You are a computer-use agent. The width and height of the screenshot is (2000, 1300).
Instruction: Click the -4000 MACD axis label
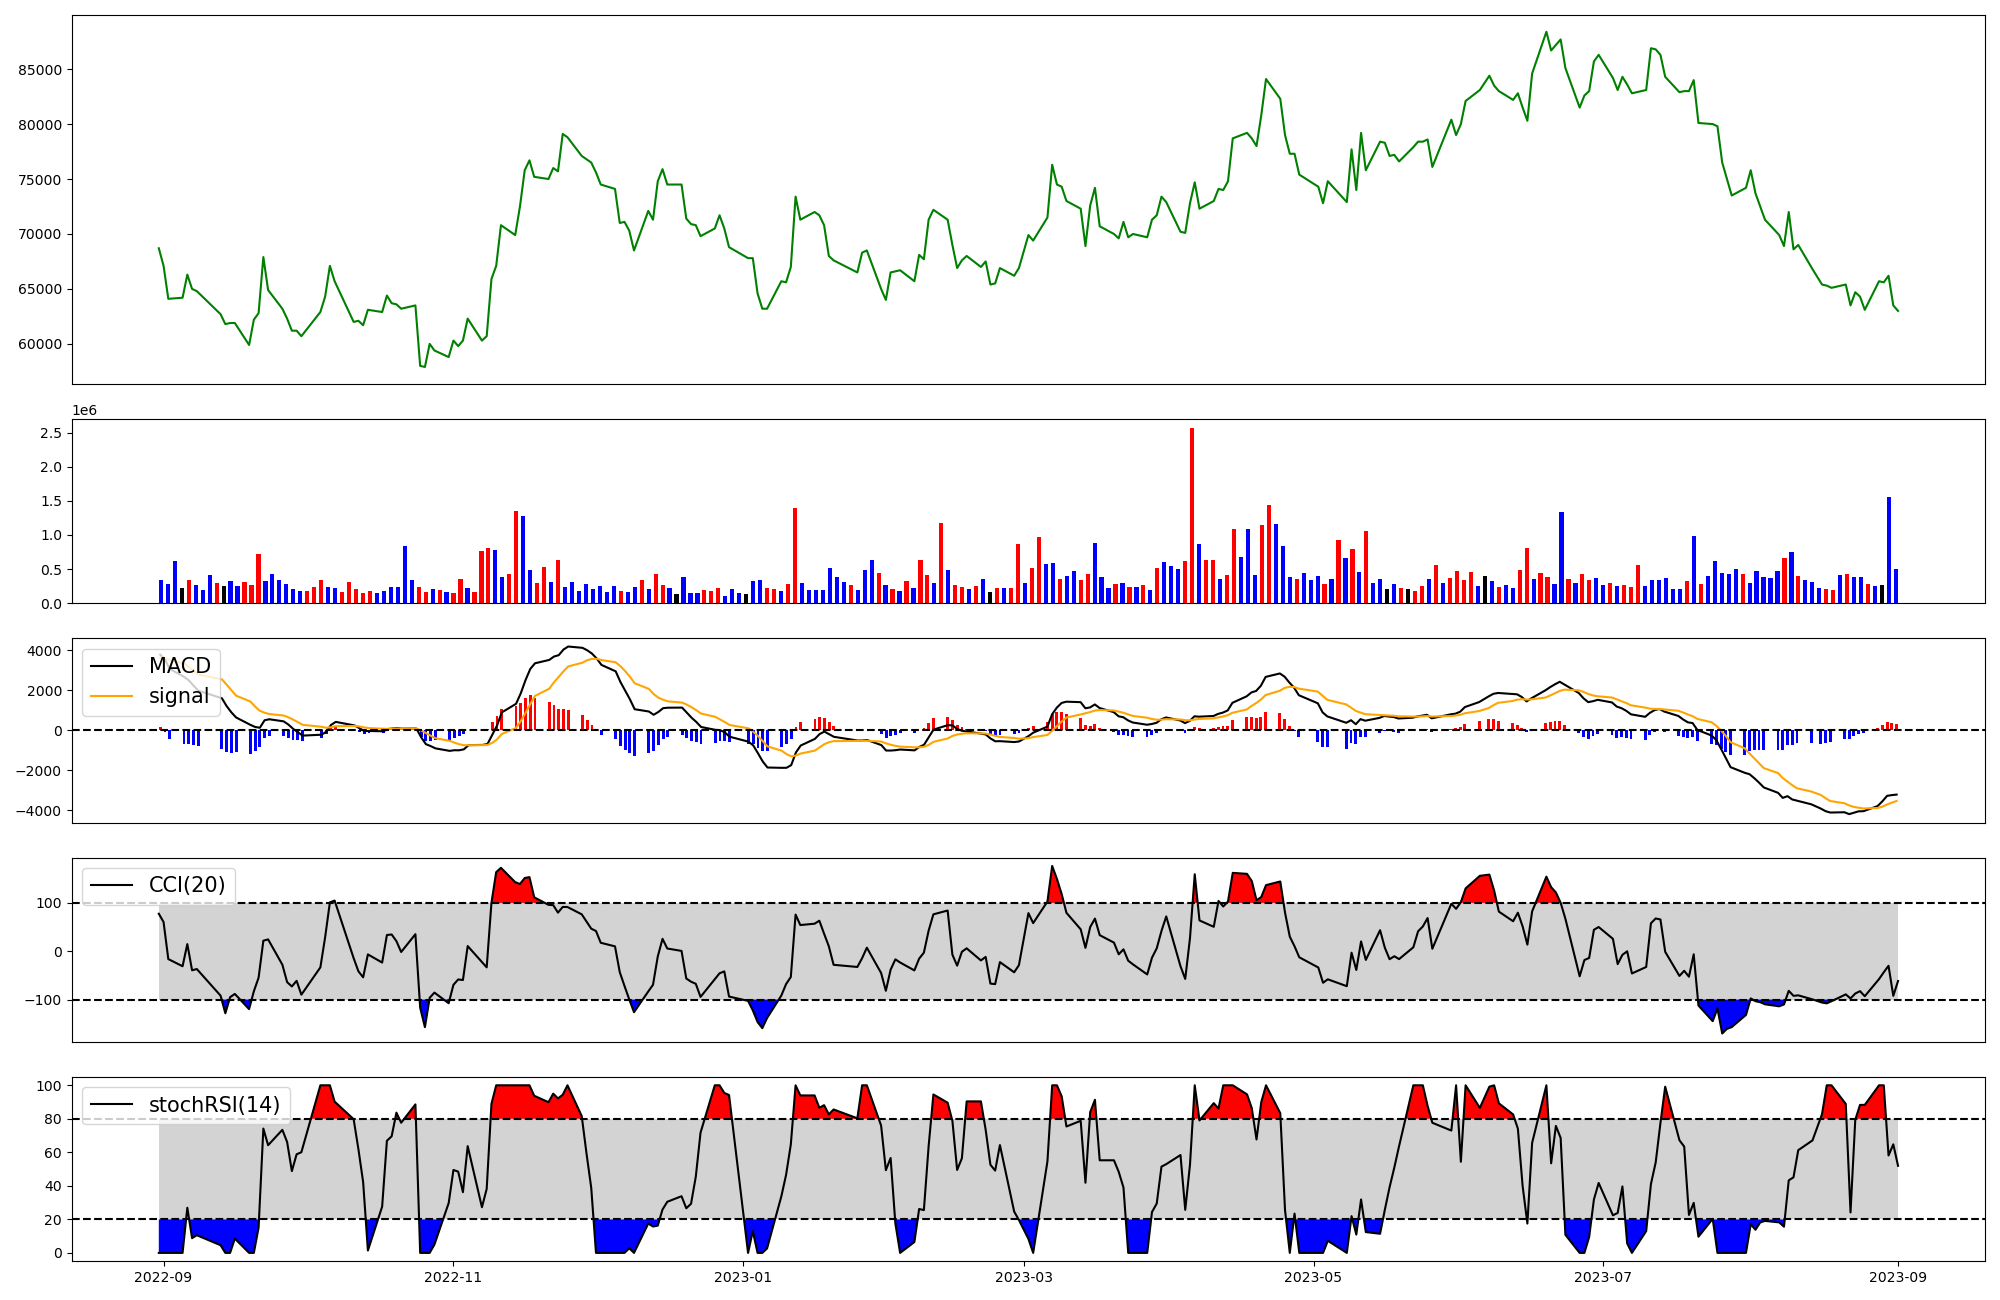click(x=38, y=810)
